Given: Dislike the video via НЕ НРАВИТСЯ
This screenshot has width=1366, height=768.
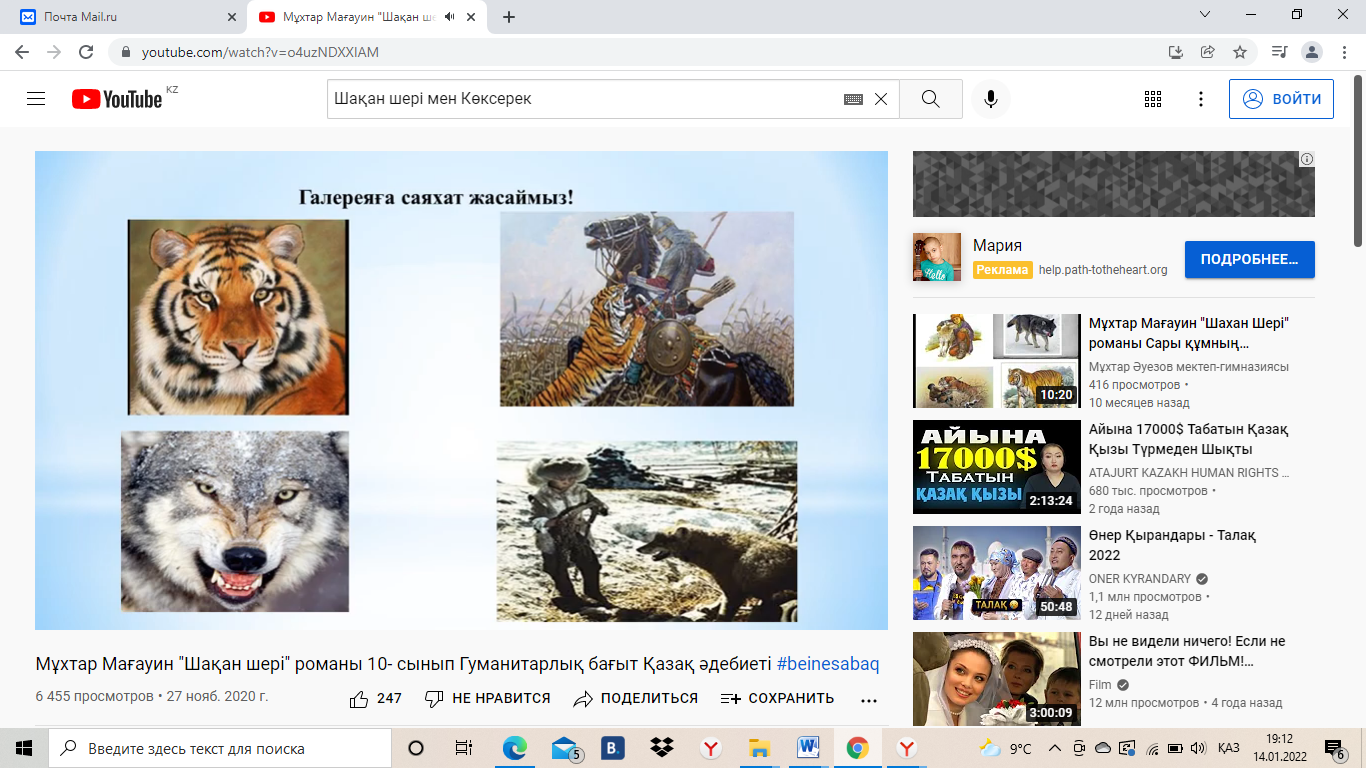Looking at the screenshot, I should 488,699.
